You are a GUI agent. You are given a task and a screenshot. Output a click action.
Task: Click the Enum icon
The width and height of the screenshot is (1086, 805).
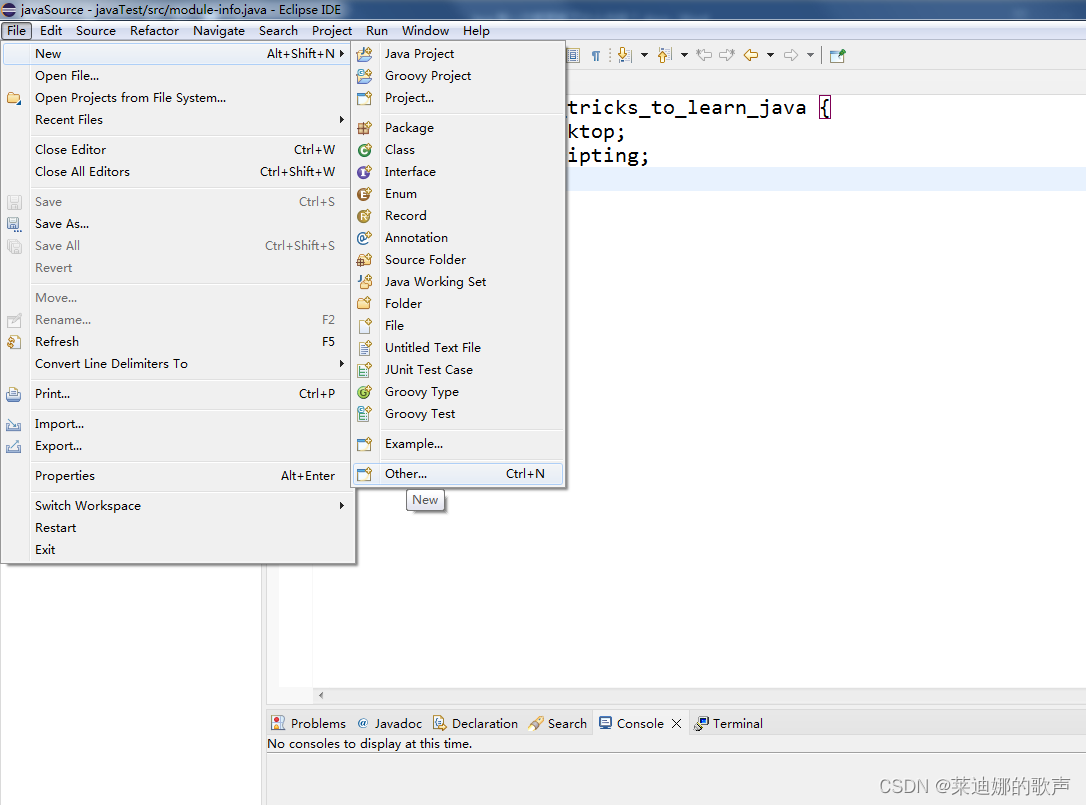364,194
